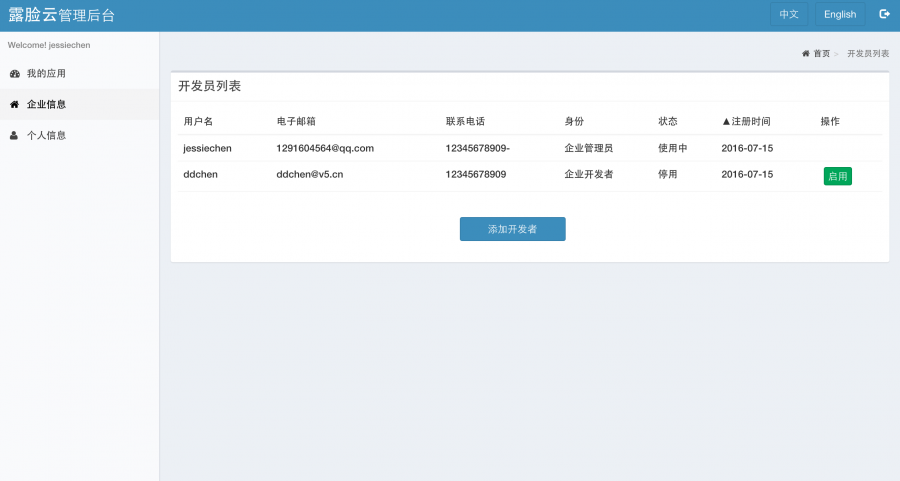Viewport: 900px width, 481px height.
Task: Open 我的应用 in the sidebar
Action: tap(79, 73)
